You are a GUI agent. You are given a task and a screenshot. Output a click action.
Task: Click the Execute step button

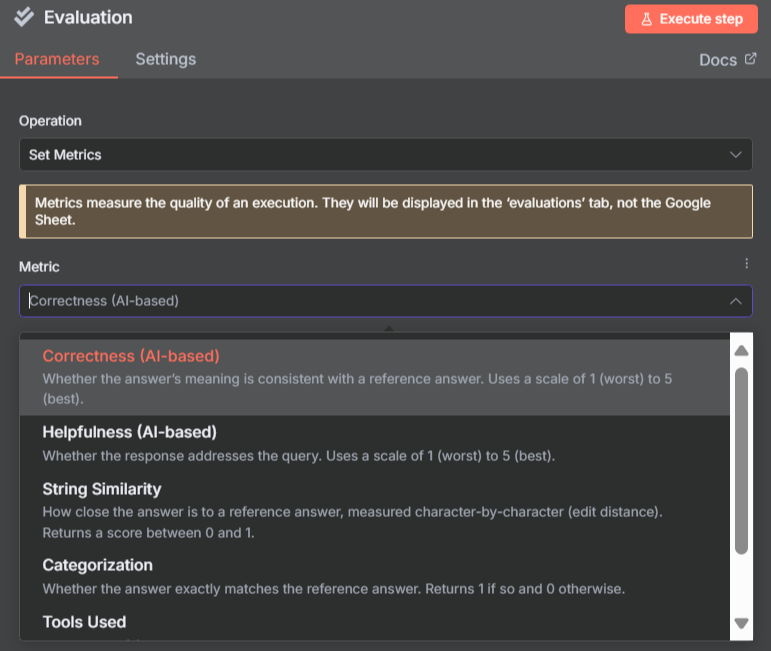pos(691,19)
